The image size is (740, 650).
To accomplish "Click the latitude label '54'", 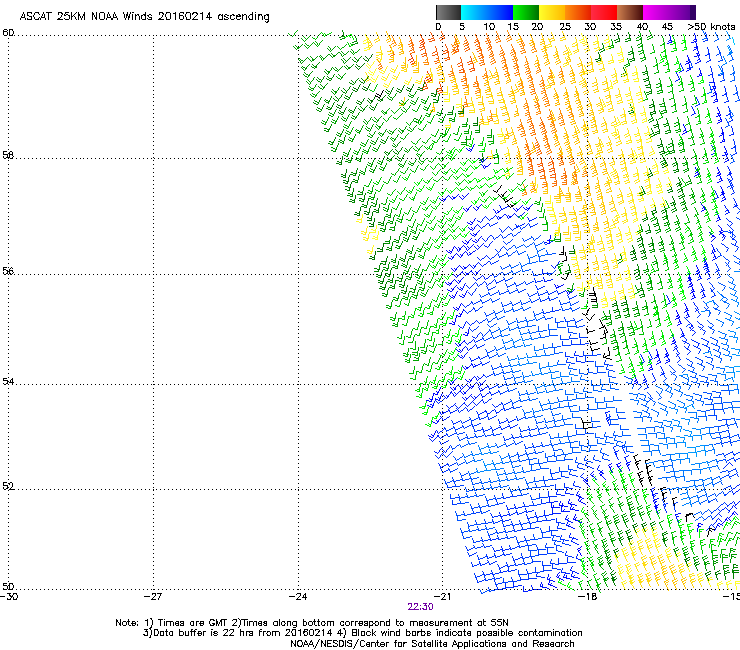I will 8,381.
